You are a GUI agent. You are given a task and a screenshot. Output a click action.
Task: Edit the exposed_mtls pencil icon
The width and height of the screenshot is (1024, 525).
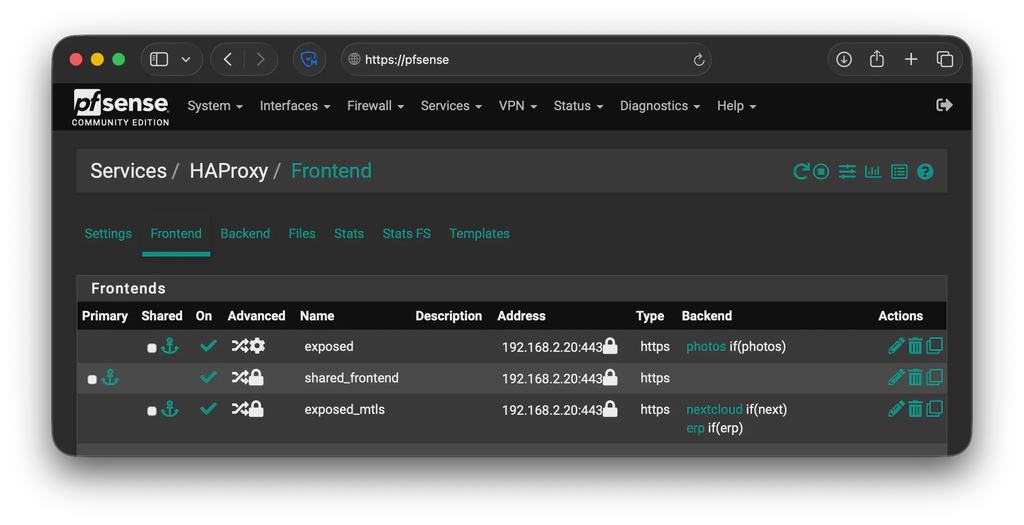tap(896, 409)
